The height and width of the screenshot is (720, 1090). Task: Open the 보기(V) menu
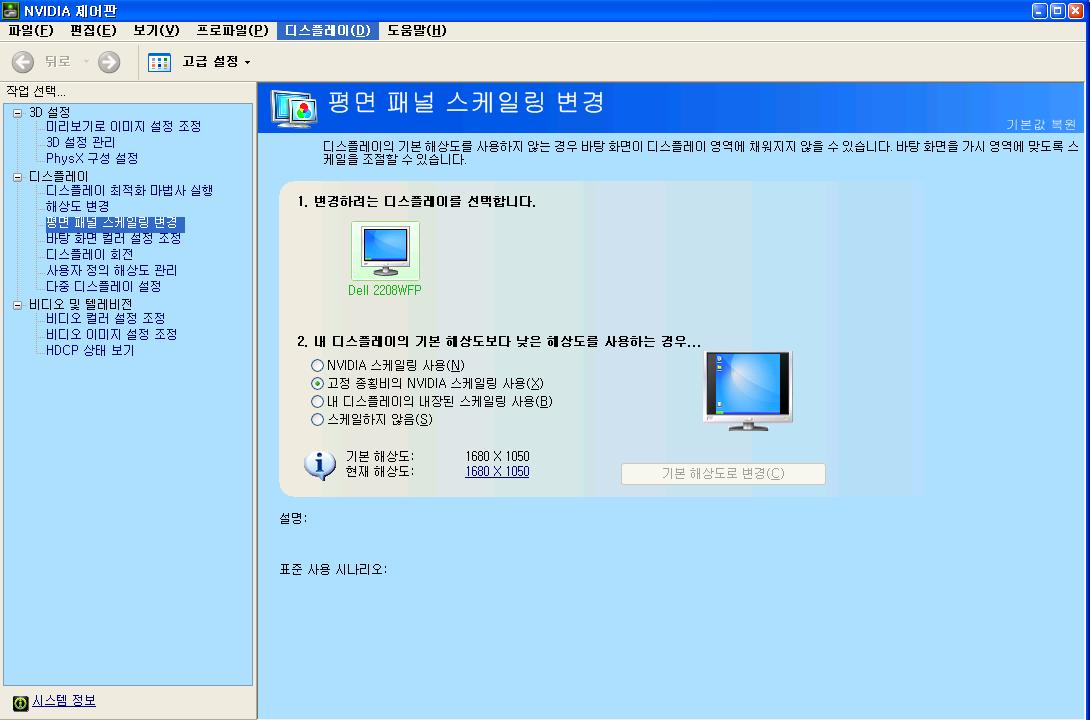click(x=156, y=31)
